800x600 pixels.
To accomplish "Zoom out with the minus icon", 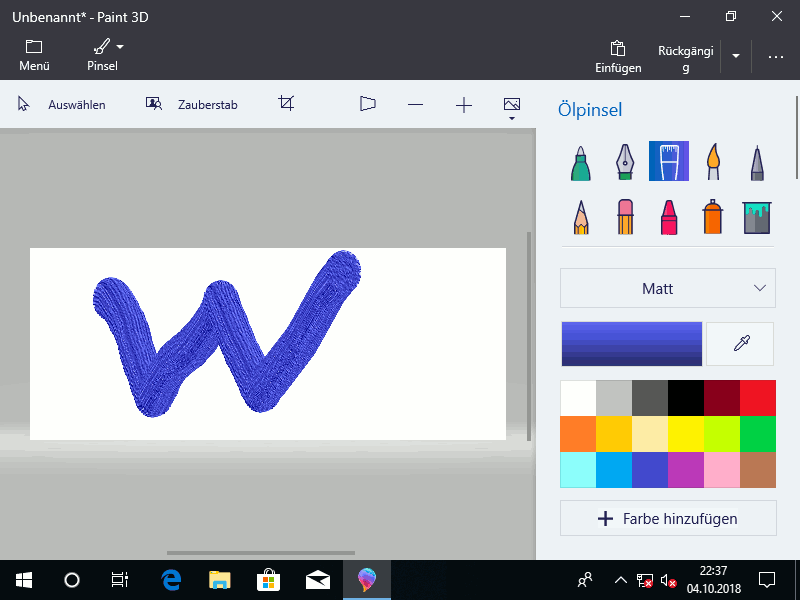I will [415, 103].
